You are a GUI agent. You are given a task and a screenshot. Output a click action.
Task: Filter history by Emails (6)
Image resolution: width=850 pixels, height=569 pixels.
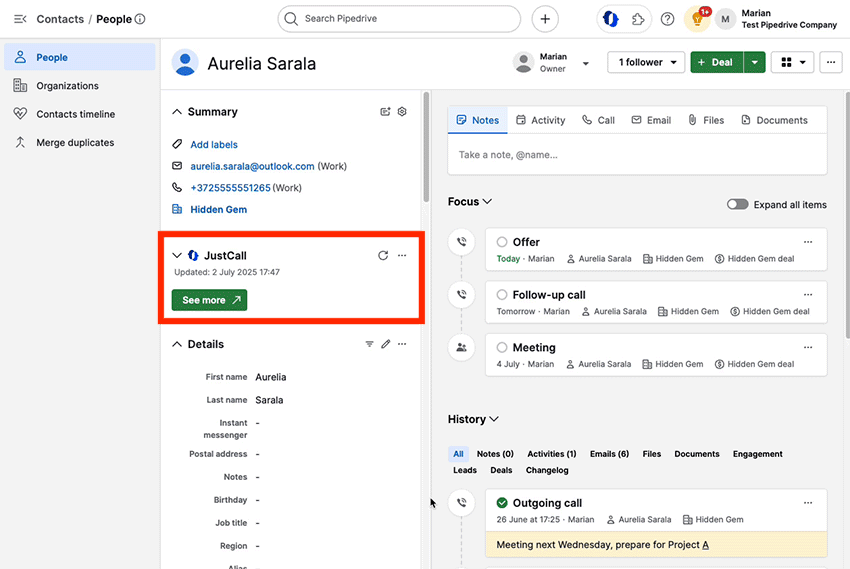point(609,454)
